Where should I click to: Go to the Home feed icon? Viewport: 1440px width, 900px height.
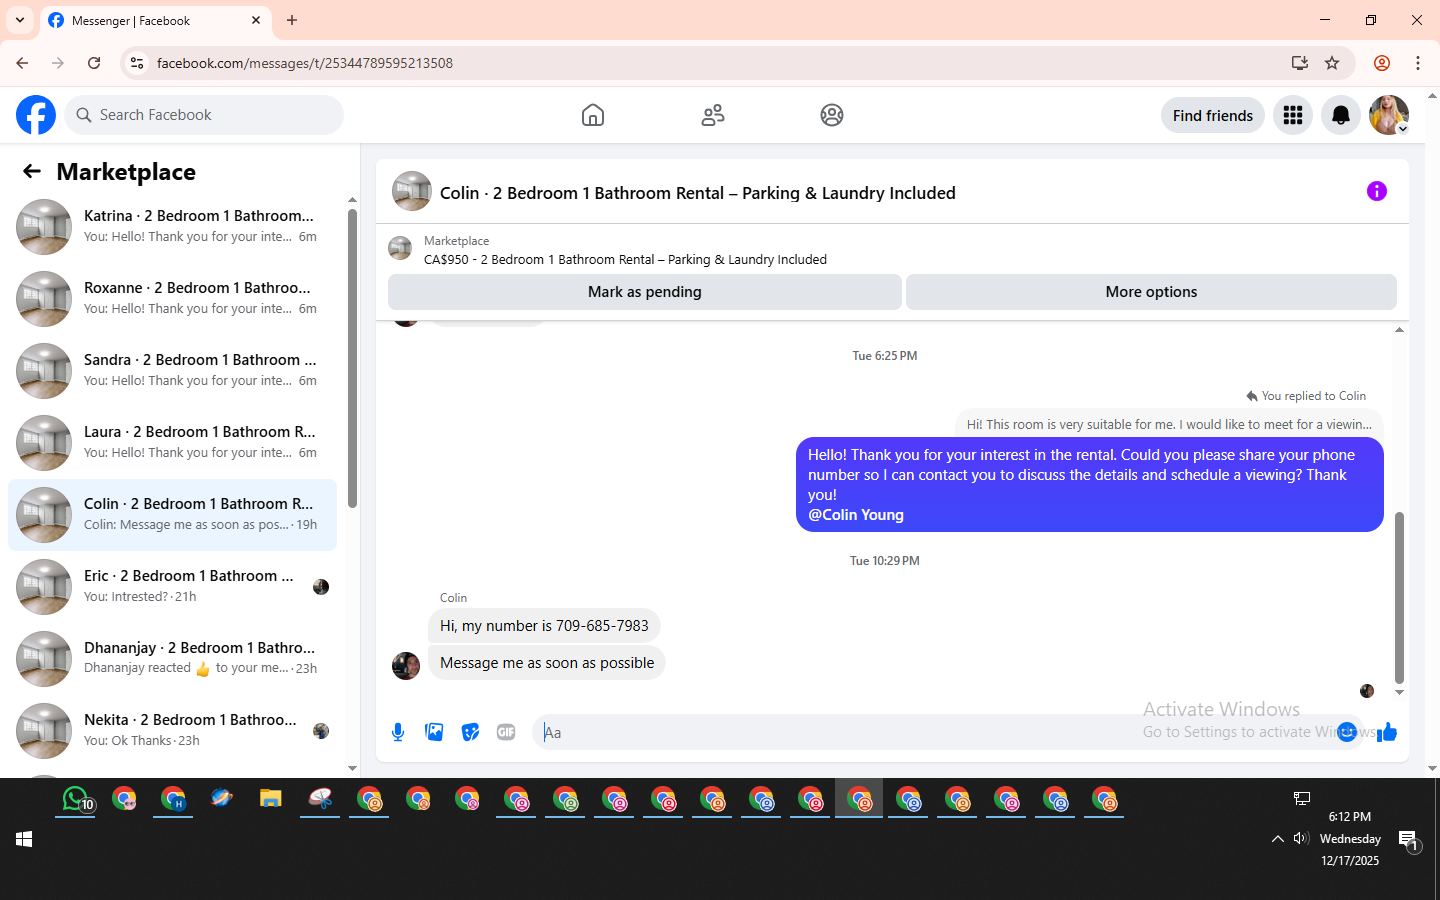click(x=593, y=115)
